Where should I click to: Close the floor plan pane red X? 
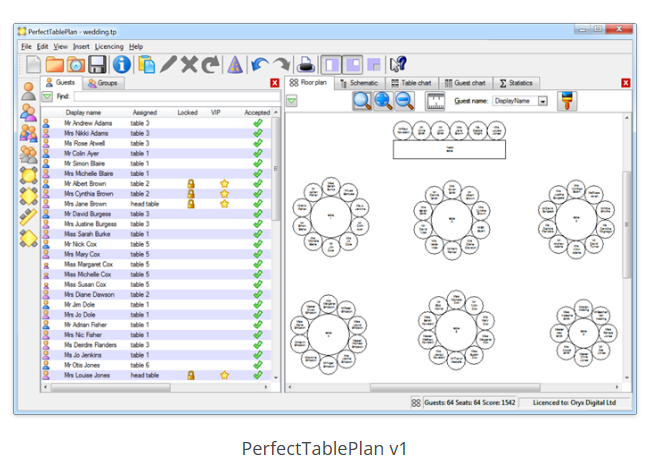click(x=626, y=83)
